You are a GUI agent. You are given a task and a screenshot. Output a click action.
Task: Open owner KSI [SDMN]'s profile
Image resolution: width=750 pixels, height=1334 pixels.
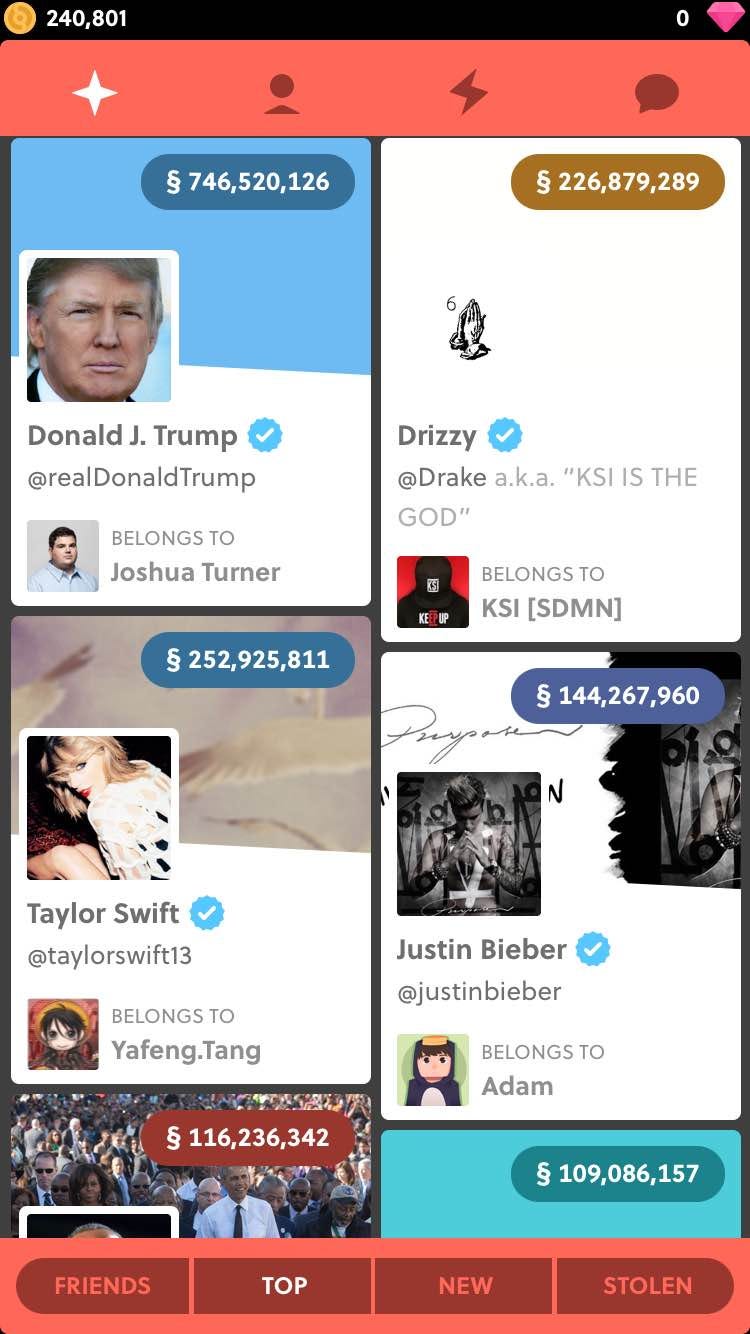[510, 592]
